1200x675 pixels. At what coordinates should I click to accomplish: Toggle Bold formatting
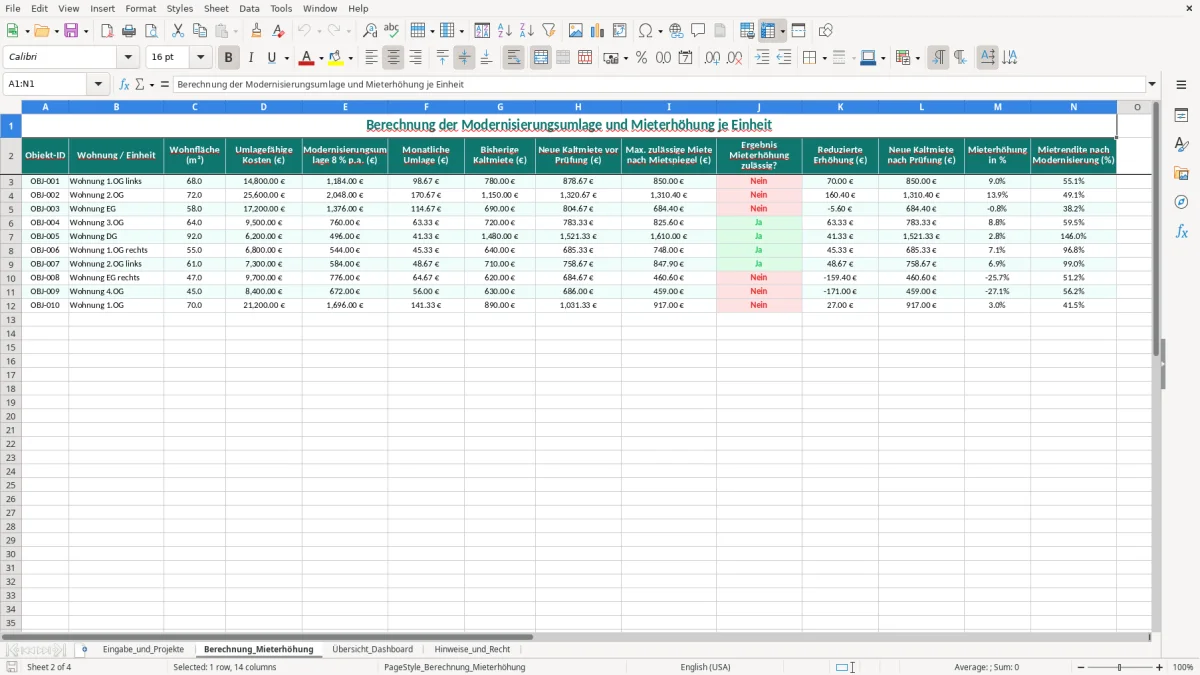pyautogui.click(x=229, y=58)
